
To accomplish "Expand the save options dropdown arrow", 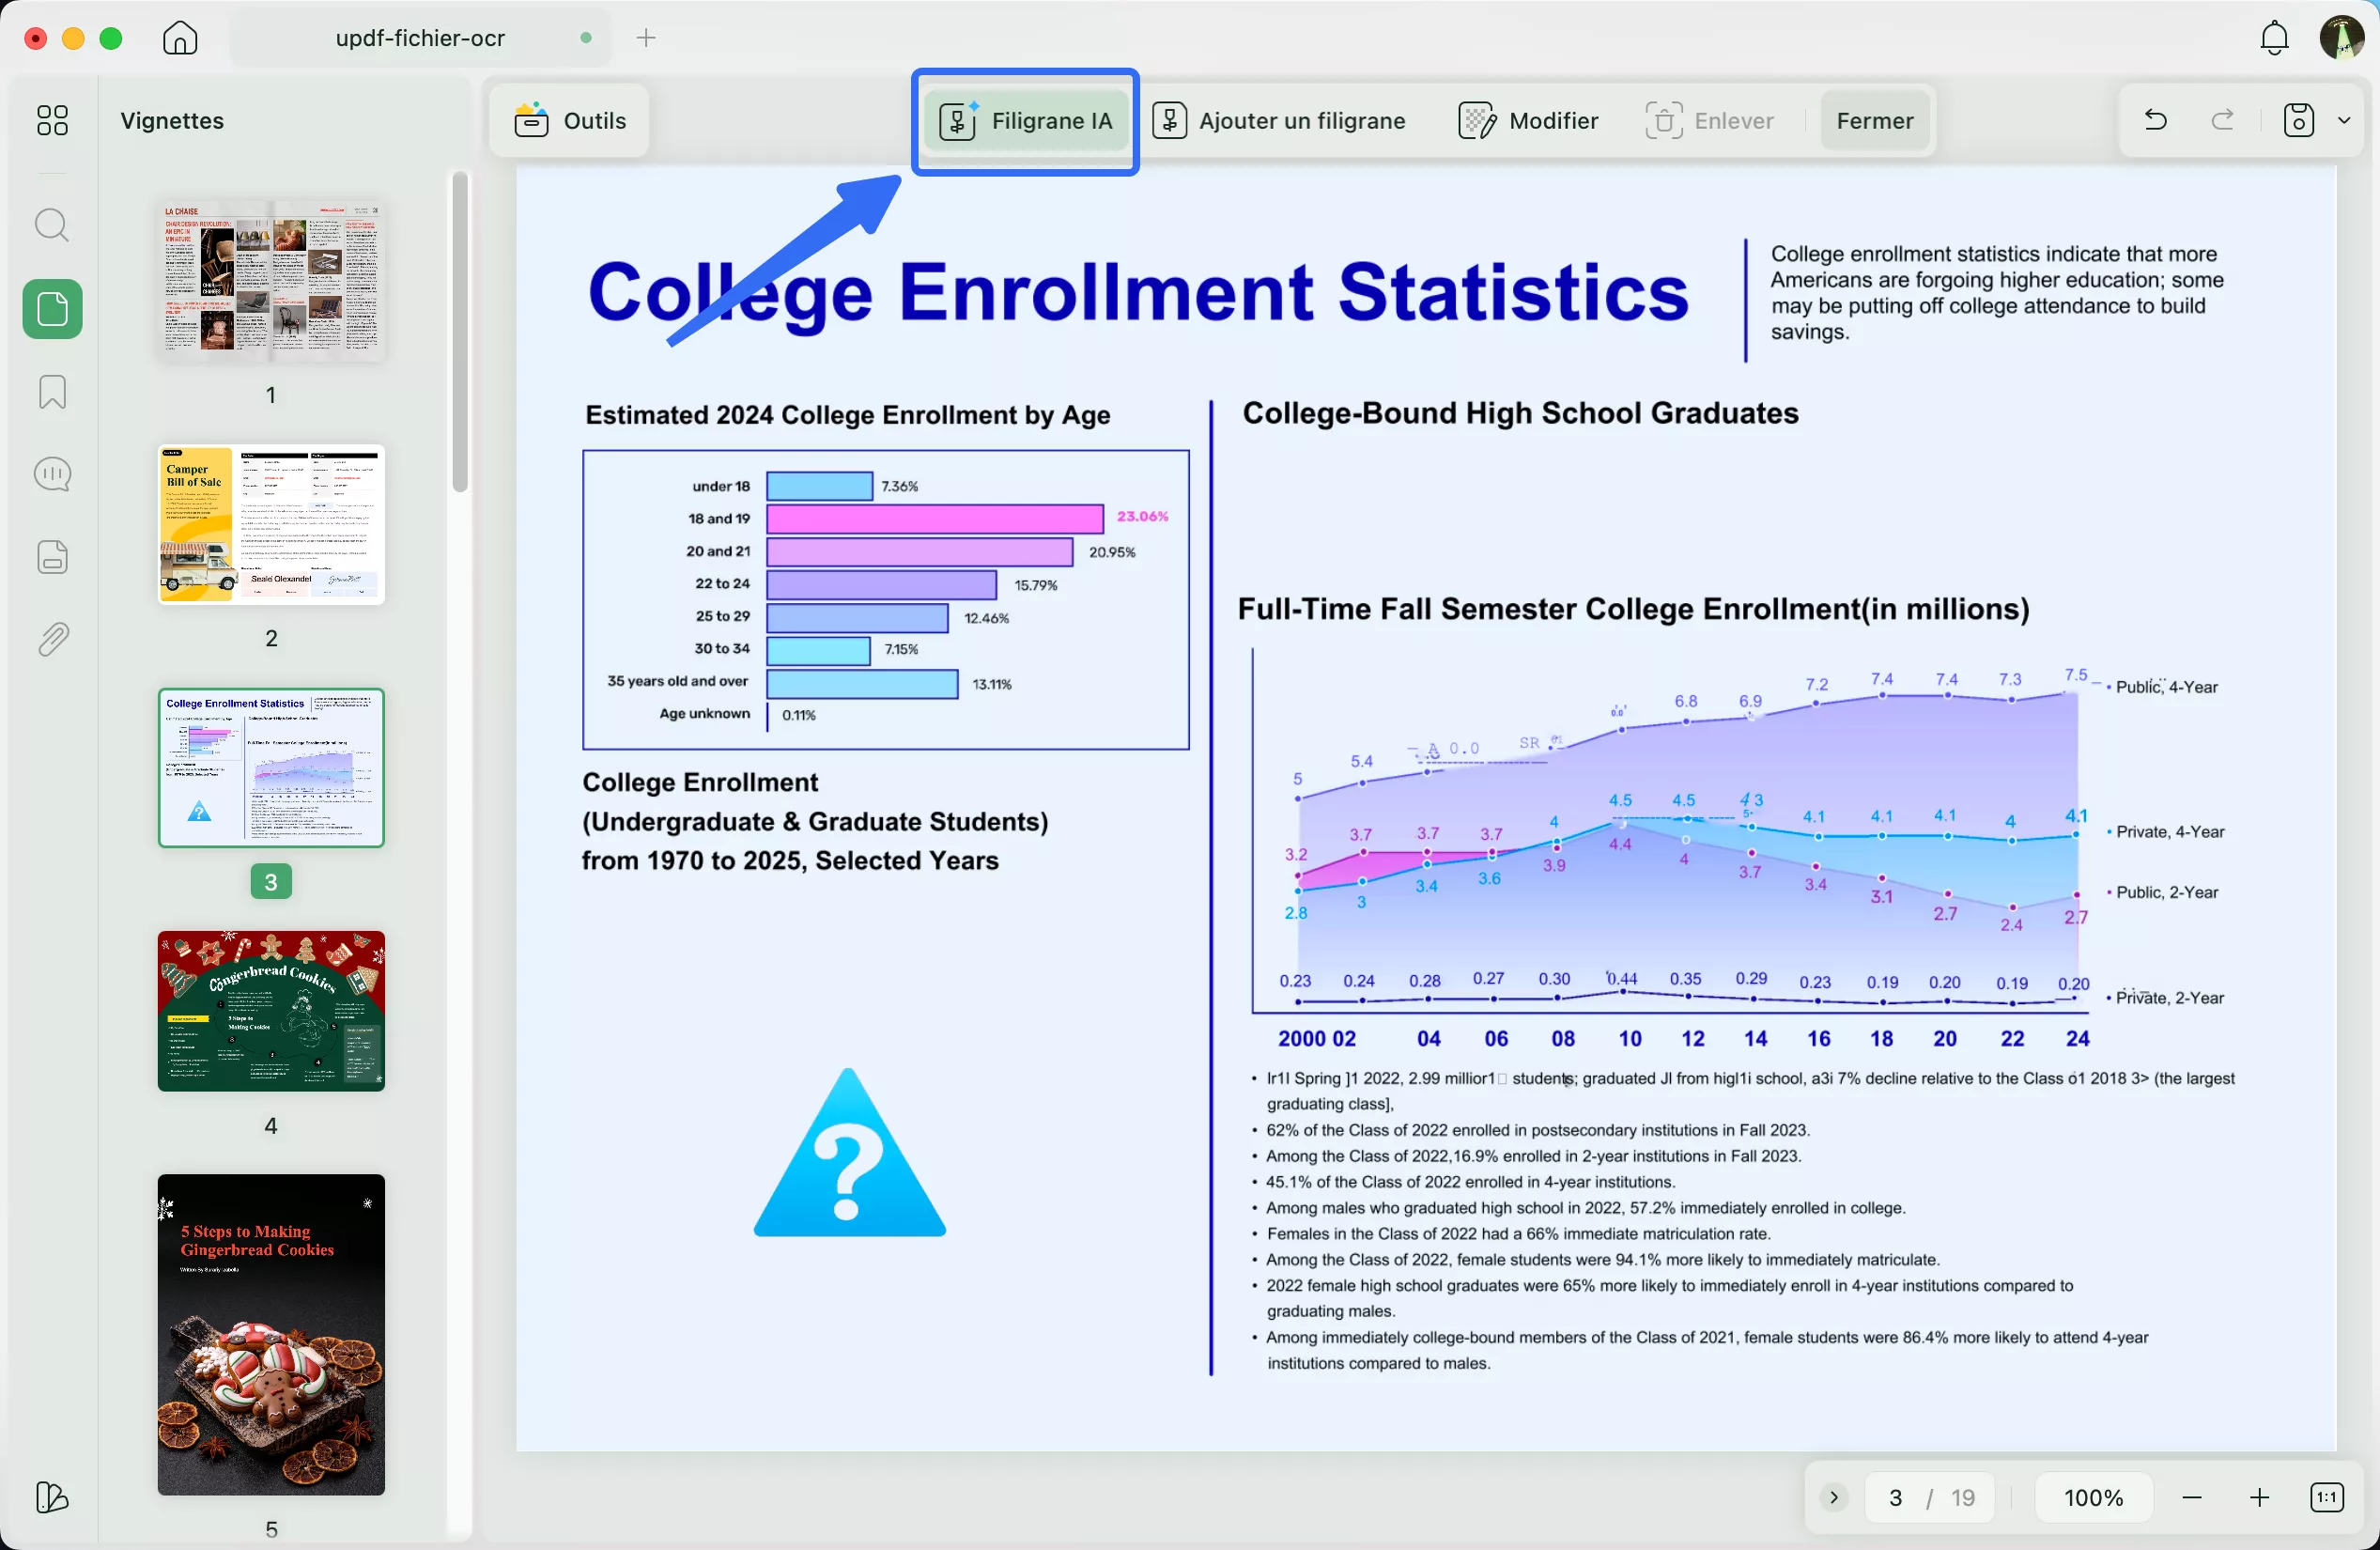I will point(2343,120).
